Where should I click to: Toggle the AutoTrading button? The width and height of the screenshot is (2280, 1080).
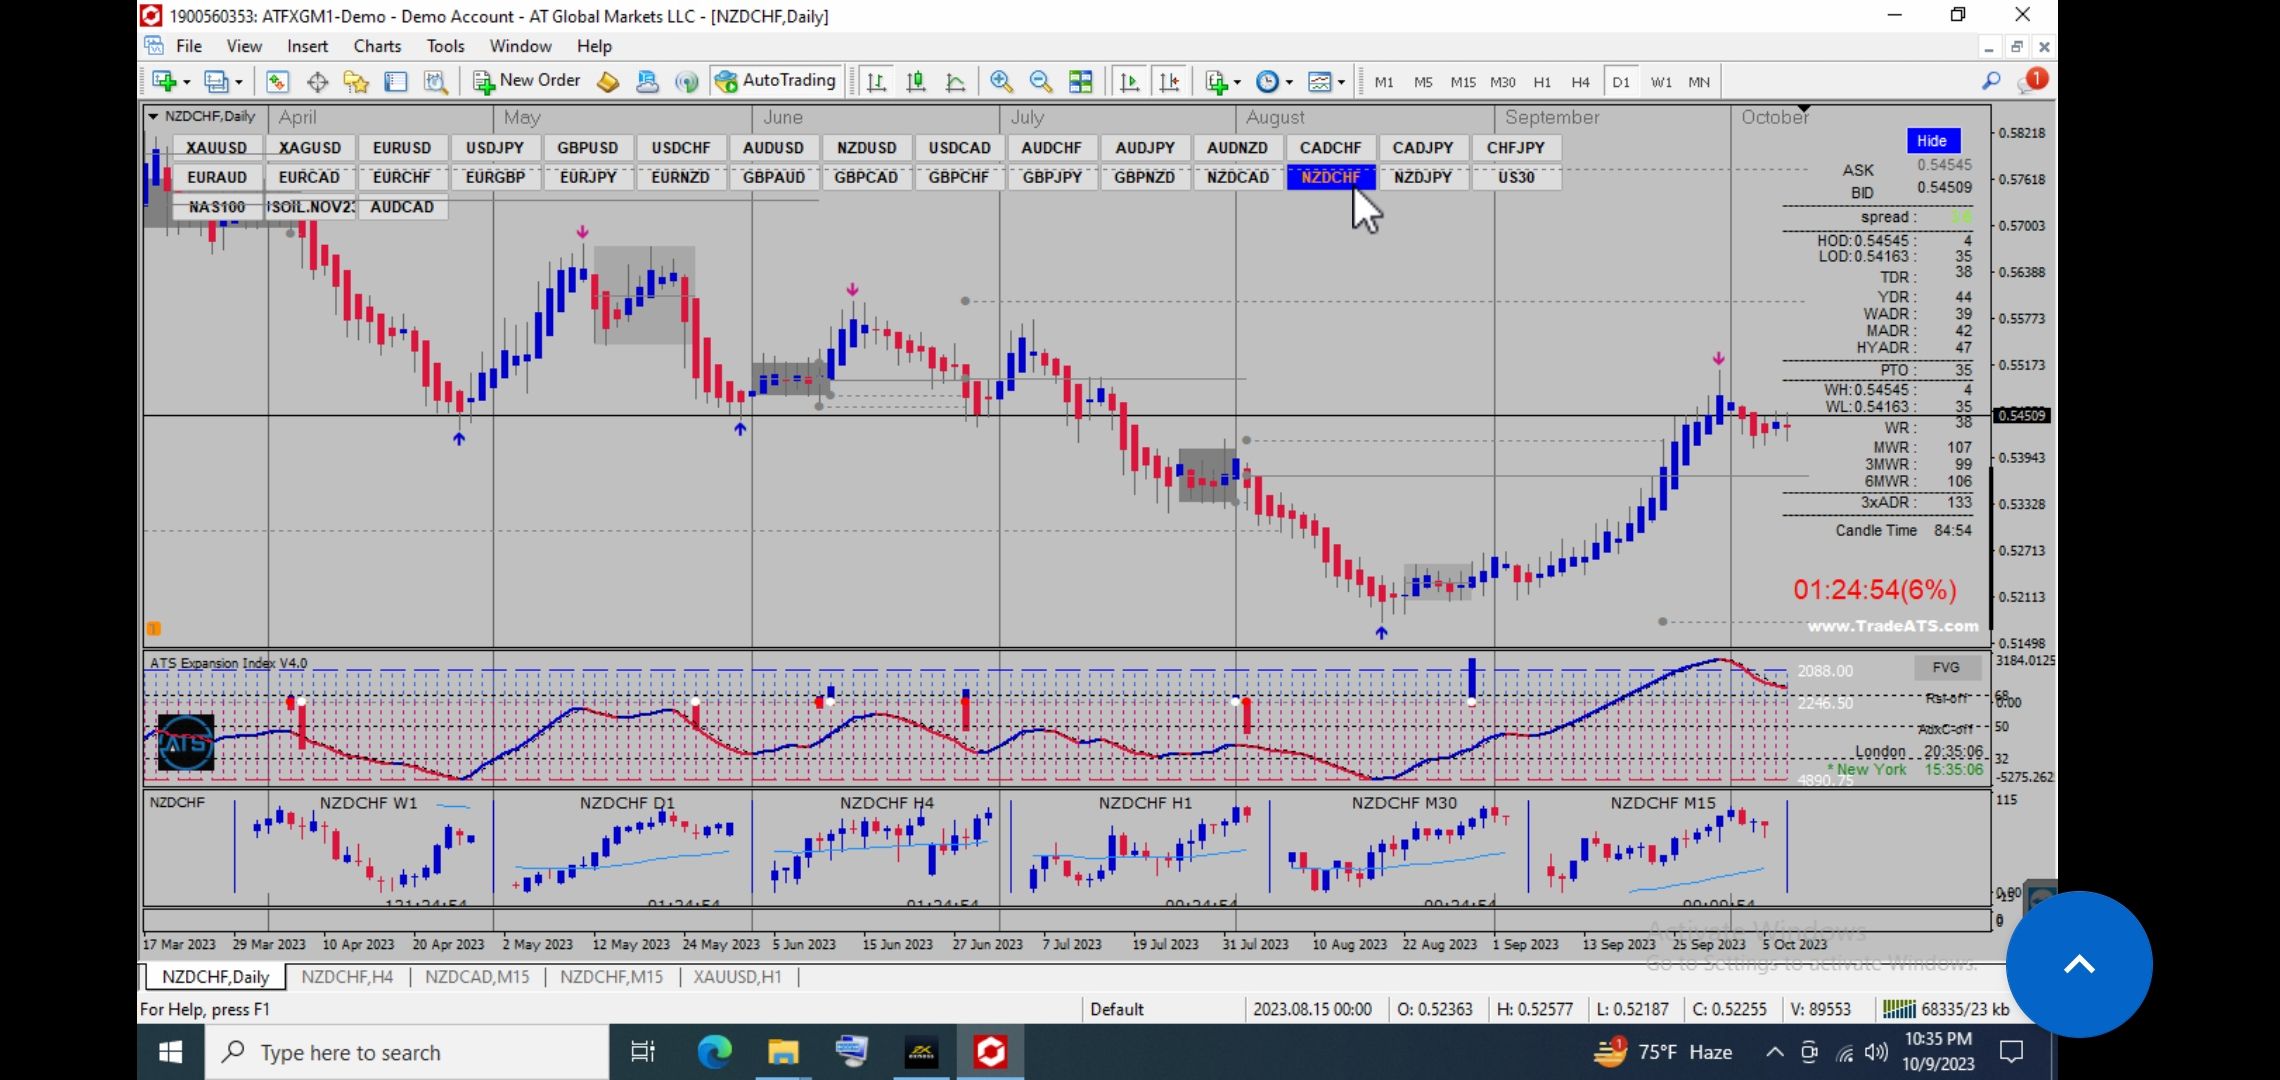coord(776,81)
